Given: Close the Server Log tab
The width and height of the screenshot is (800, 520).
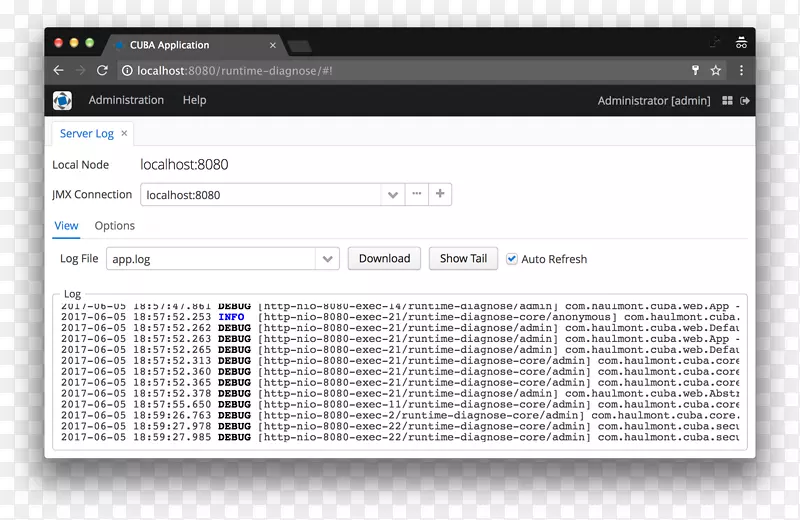Looking at the screenshot, I should (125, 133).
